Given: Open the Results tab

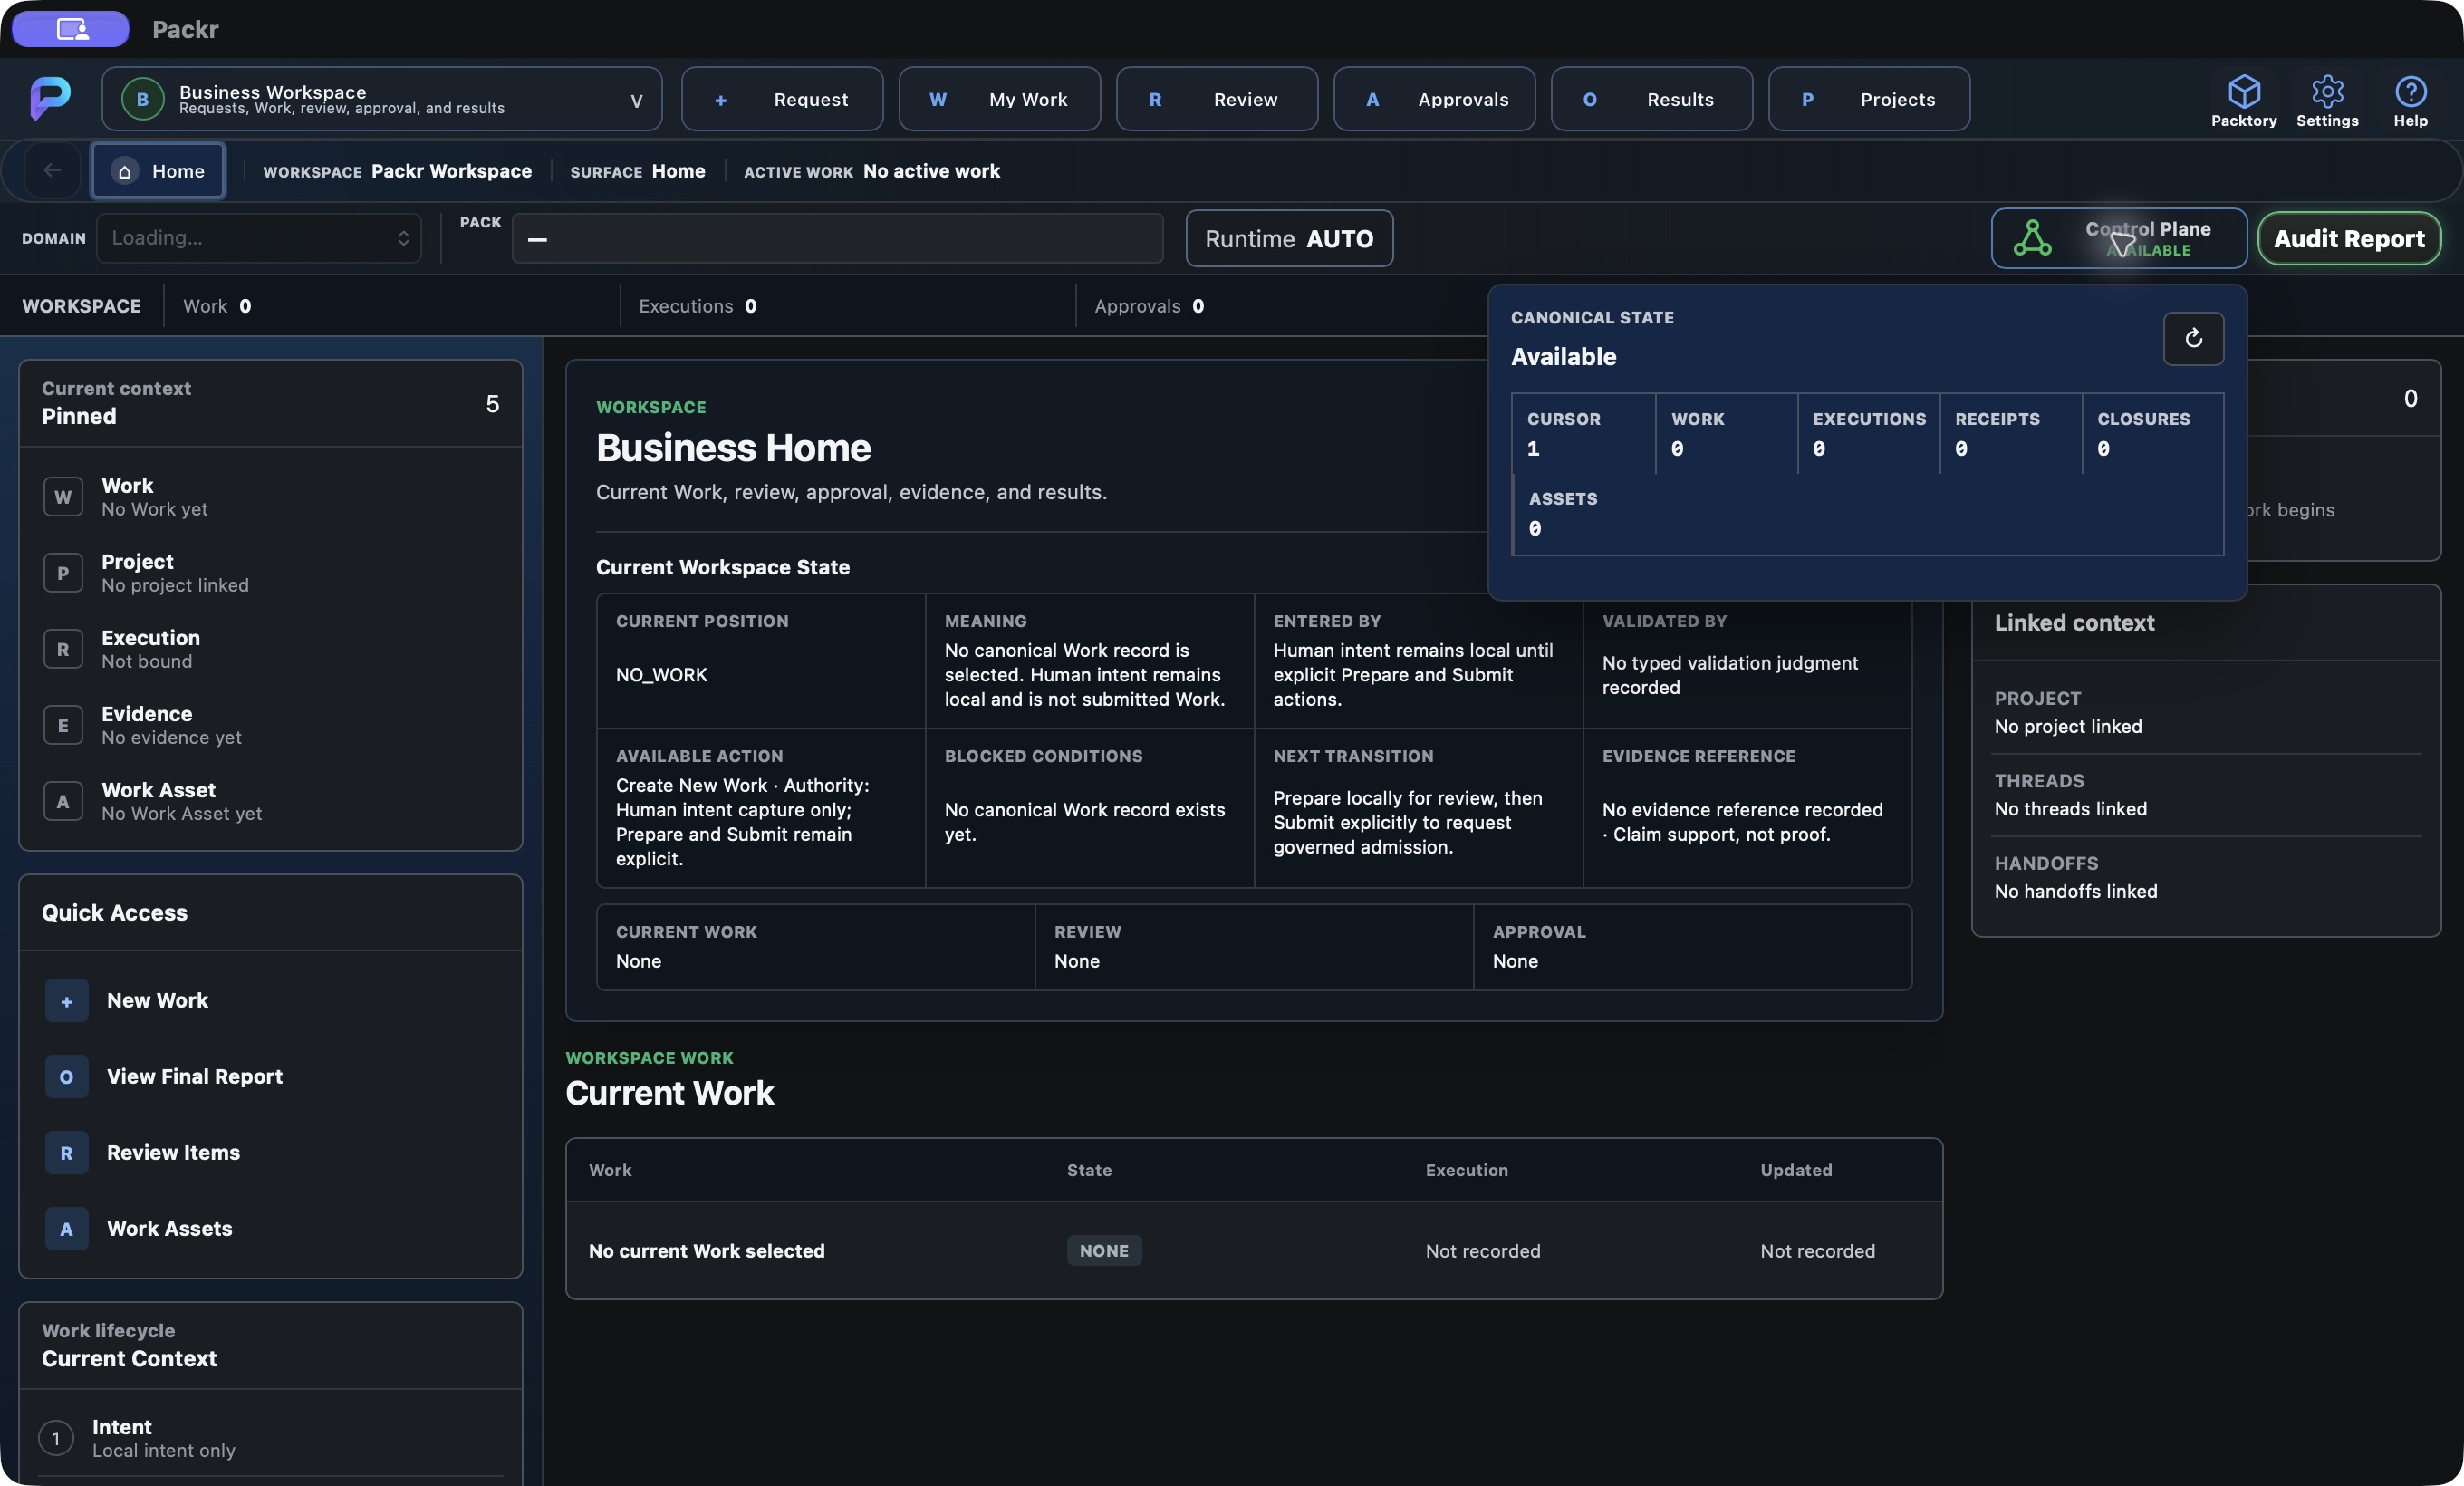Looking at the screenshot, I should [1651, 99].
